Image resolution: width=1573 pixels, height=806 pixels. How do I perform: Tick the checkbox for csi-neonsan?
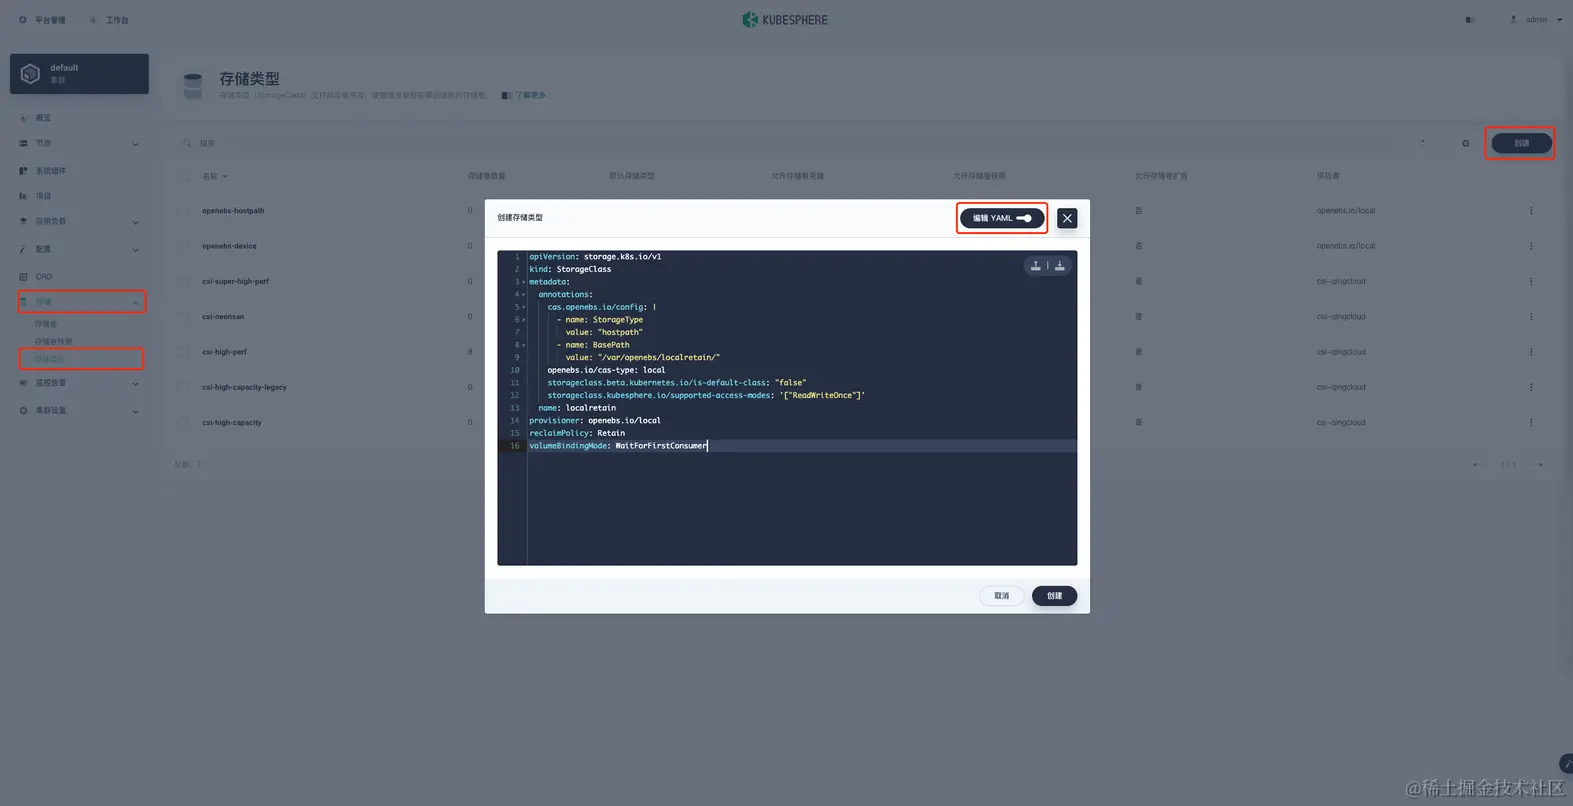[x=182, y=317]
